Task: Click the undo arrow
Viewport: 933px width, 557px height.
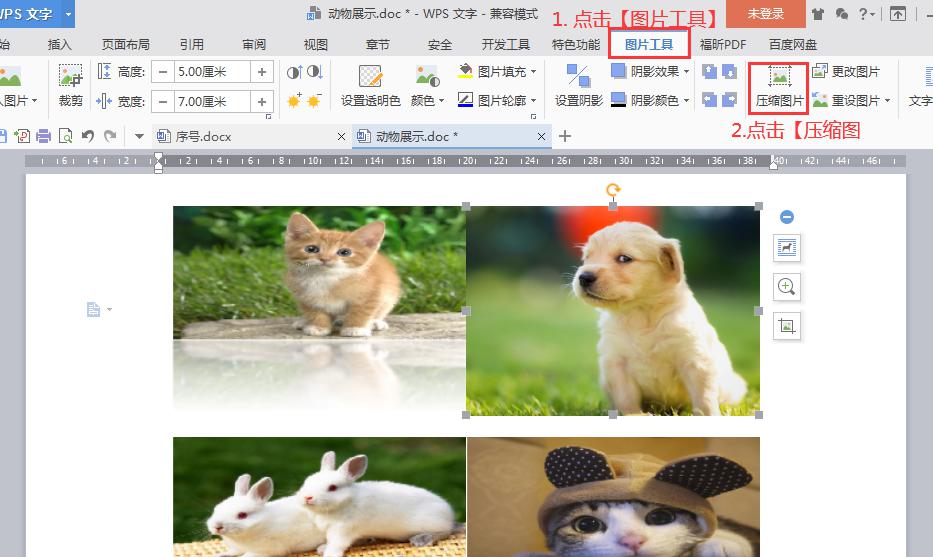Action: coord(87,136)
